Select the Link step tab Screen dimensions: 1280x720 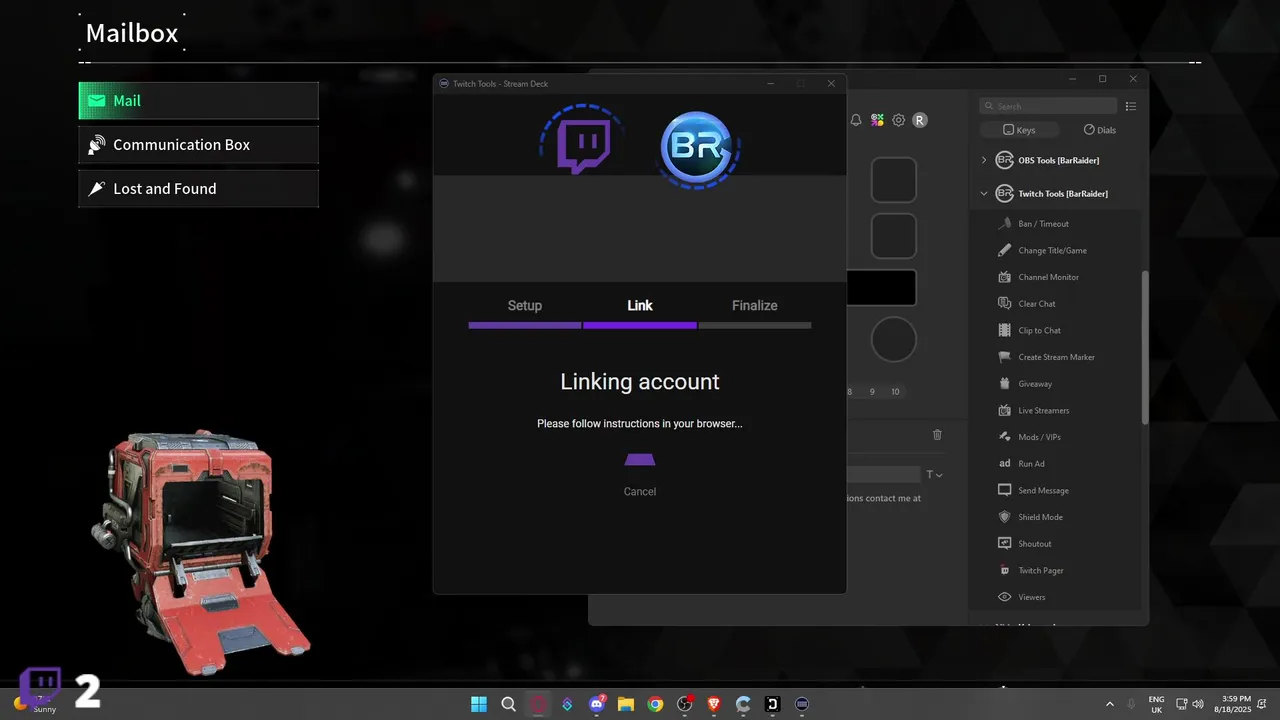[x=640, y=306]
